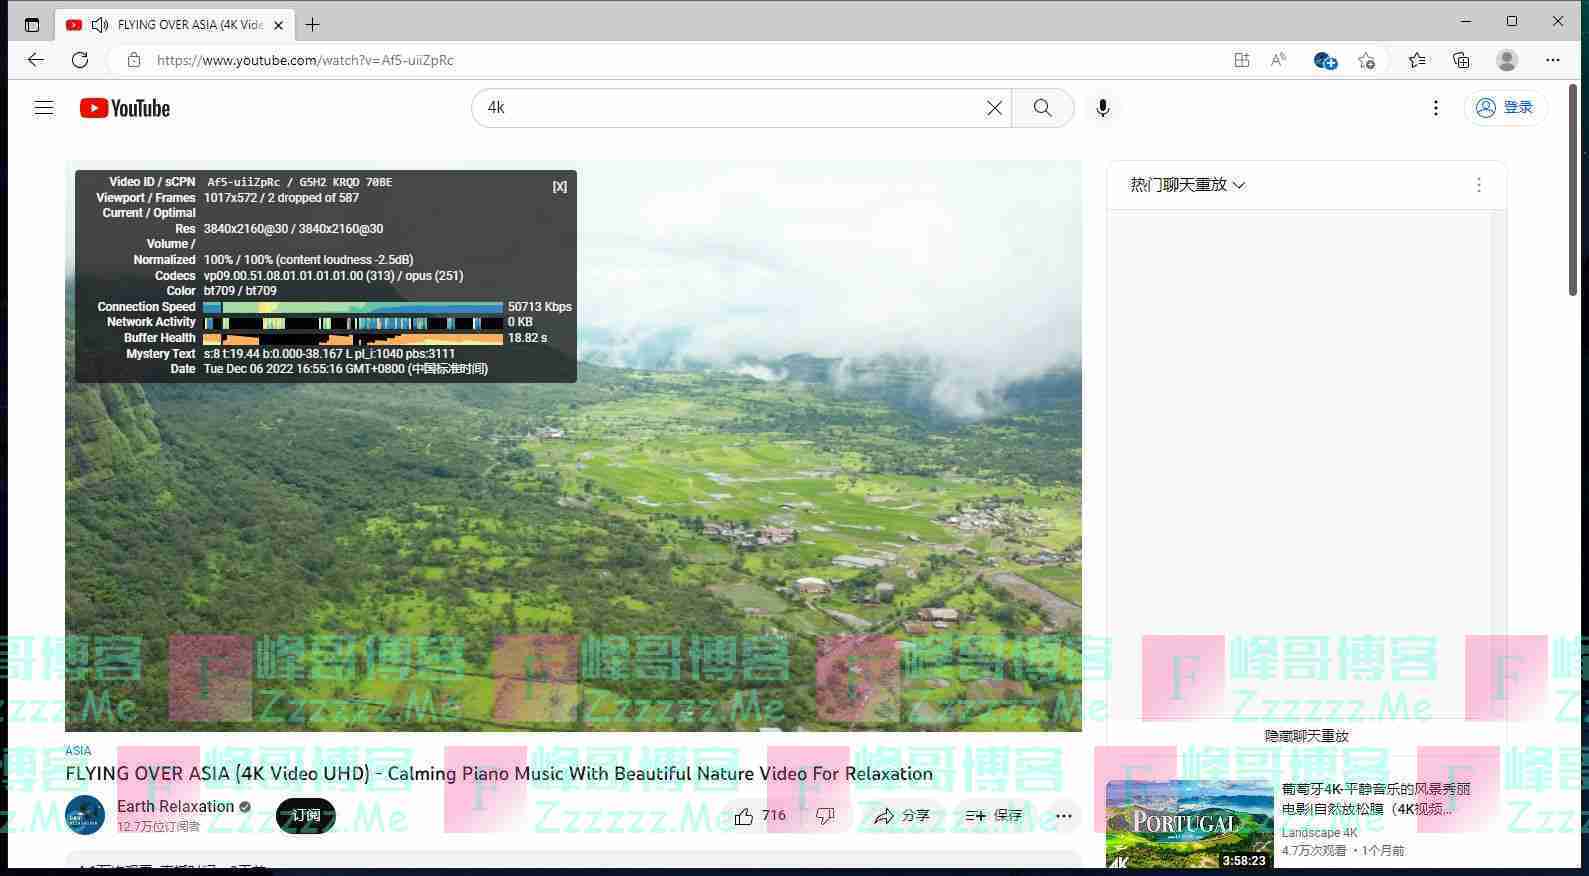Viewport: 1589px width, 876px height.
Task: Expand the top chat replay dropdown
Action: [x=1187, y=185]
